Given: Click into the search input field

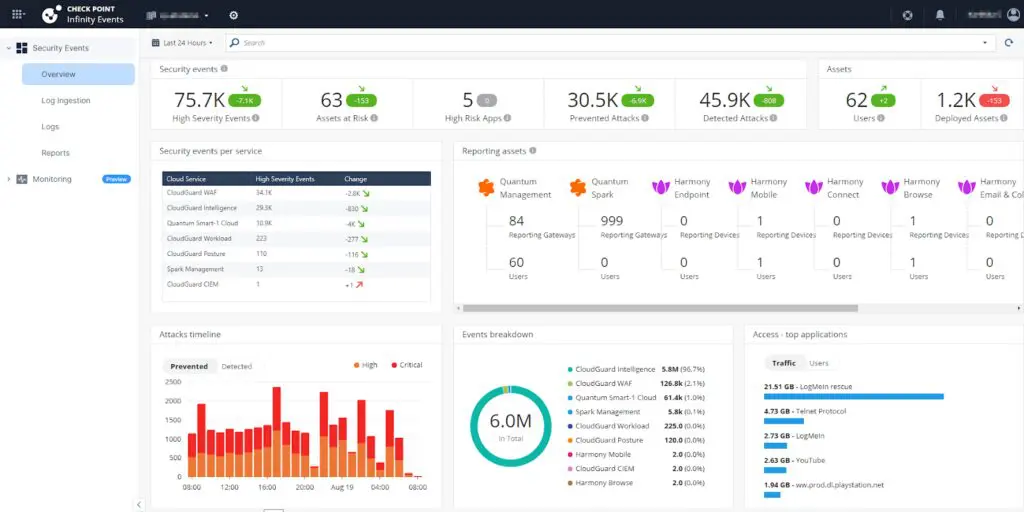Looking at the screenshot, I should pyautogui.click(x=600, y=43).
